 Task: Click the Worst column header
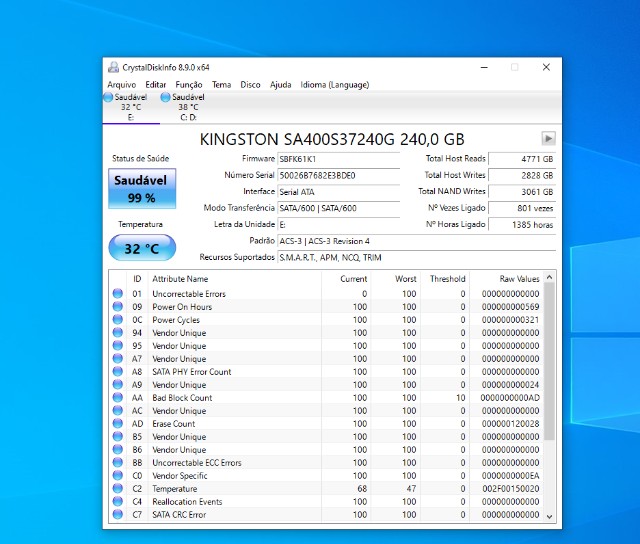(395, 279)
